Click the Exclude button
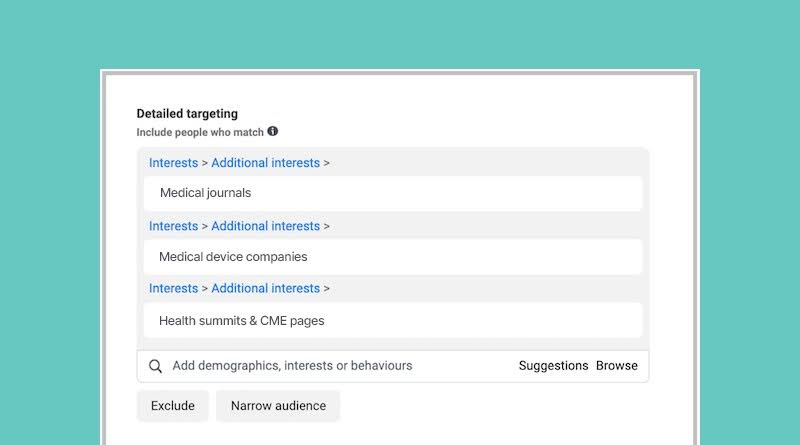 (x=172, y=406)
